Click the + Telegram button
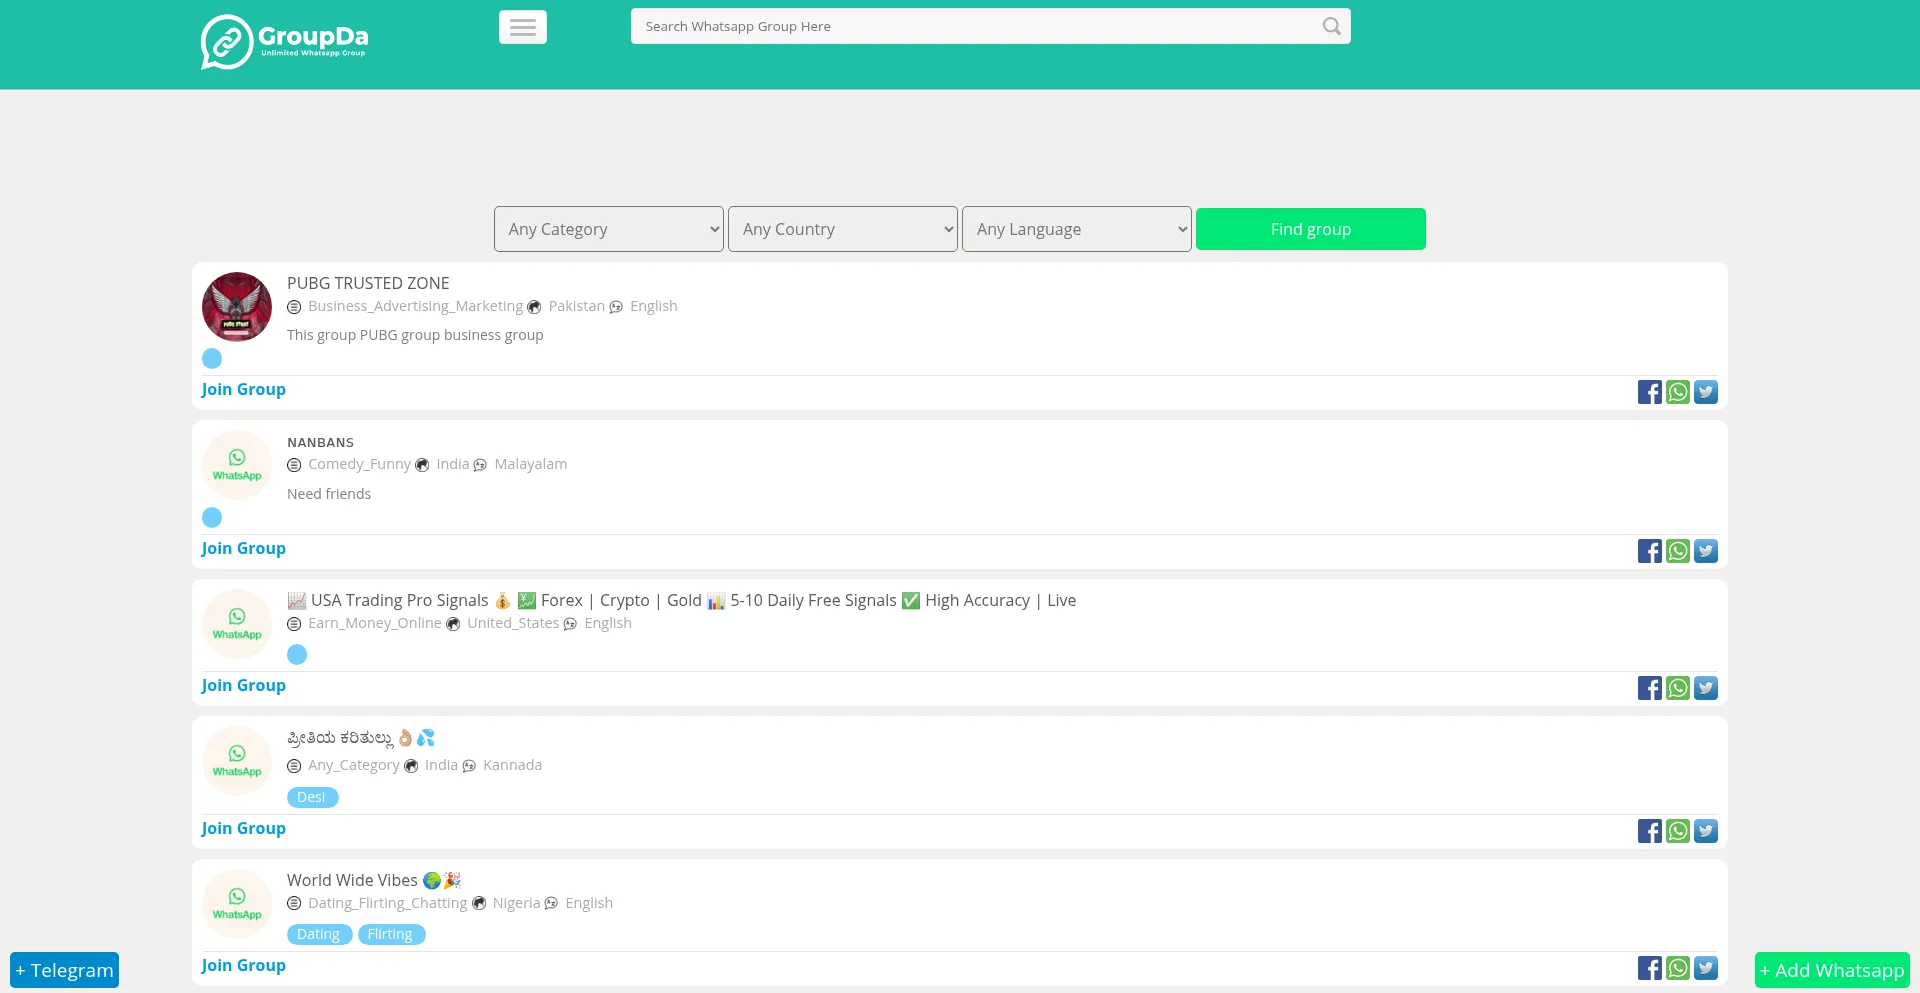Viewport: 1920px width, 993px height. pyautogui.click(x=64, y=970)
